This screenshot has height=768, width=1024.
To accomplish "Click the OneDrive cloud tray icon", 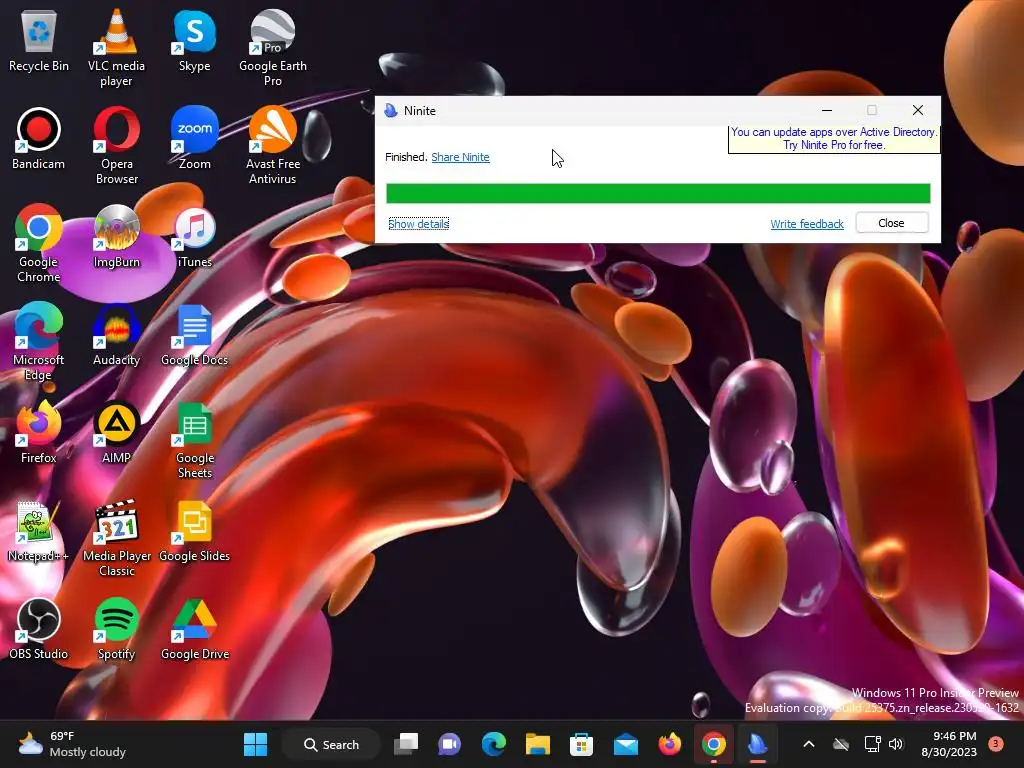I will point(841,744).
